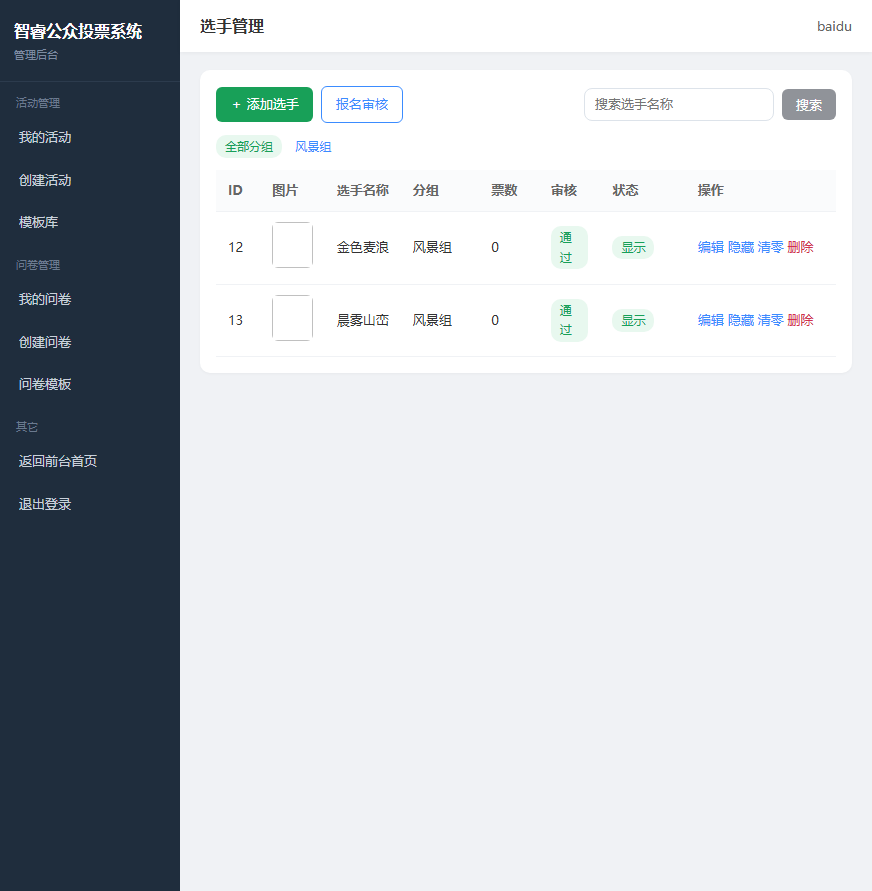Screen dimensions: 872x891
Task: Click the 智睿公众投票系统 site title
Action: [78, 31]
